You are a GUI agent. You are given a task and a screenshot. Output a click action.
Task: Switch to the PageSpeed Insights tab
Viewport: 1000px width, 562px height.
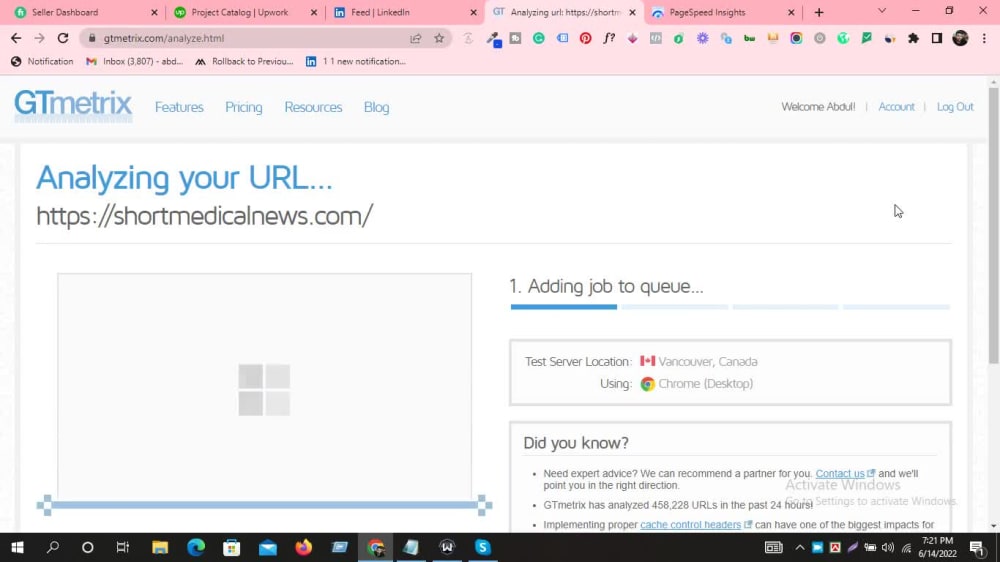(721, 12)
